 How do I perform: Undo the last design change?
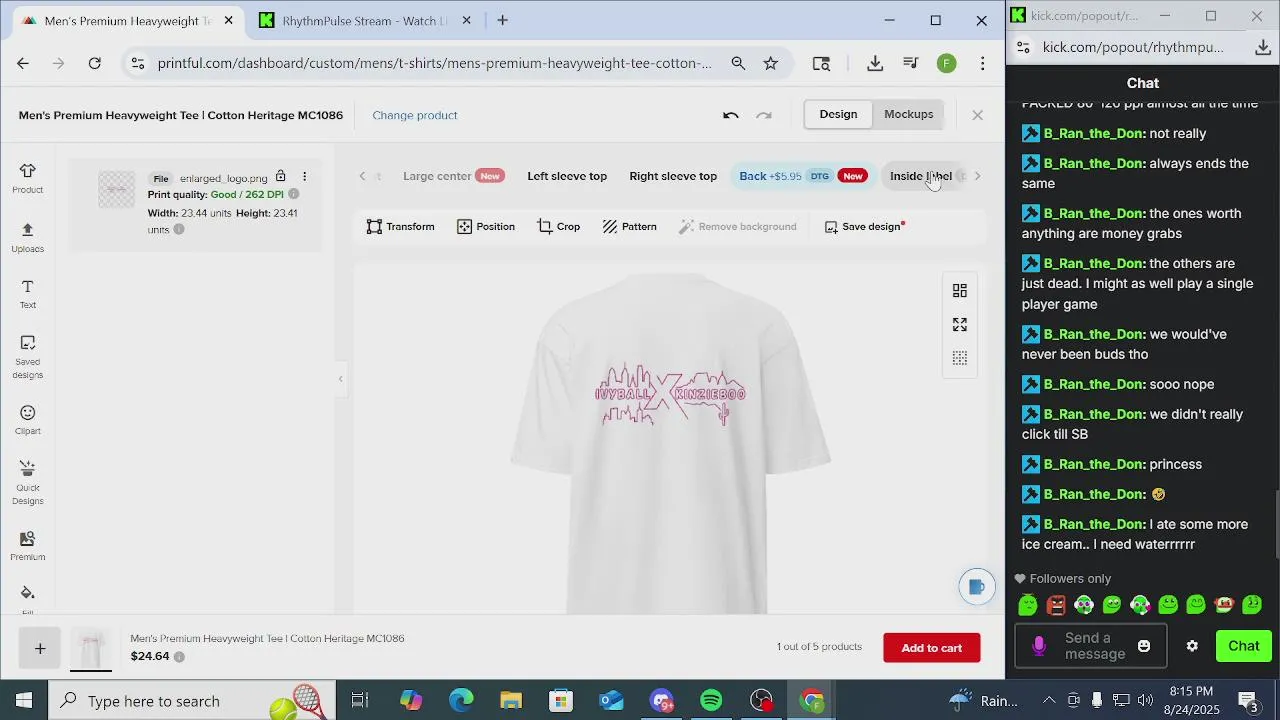[x=731, y=115]
